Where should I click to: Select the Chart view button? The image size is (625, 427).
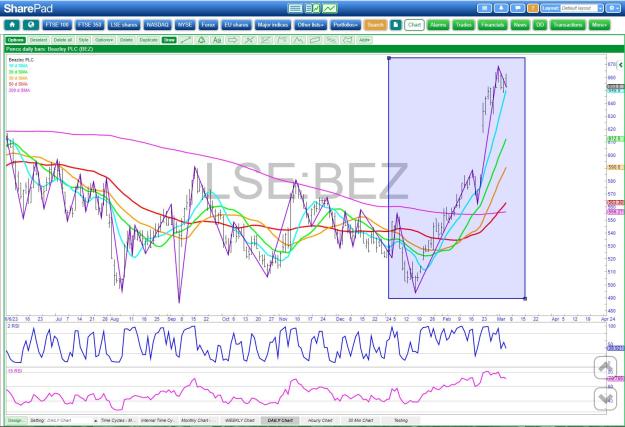coord(414,25)
